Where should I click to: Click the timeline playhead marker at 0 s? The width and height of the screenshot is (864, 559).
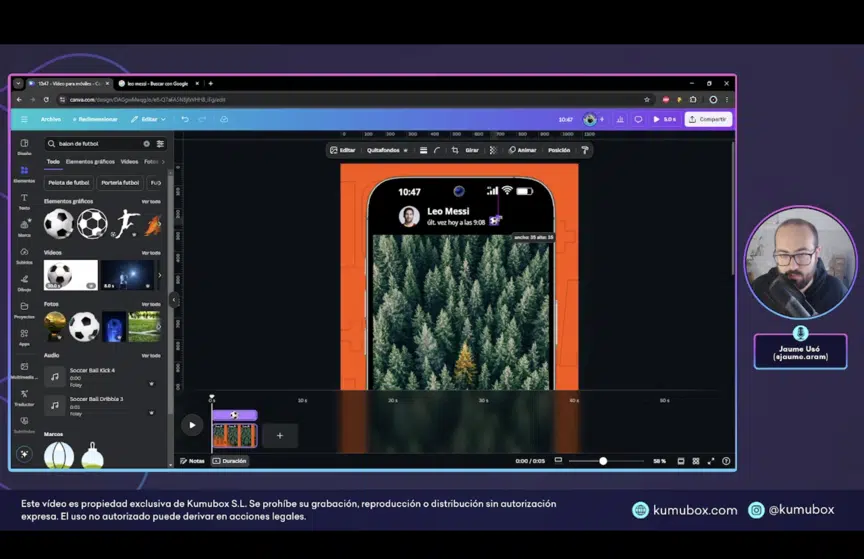point(212,398)
